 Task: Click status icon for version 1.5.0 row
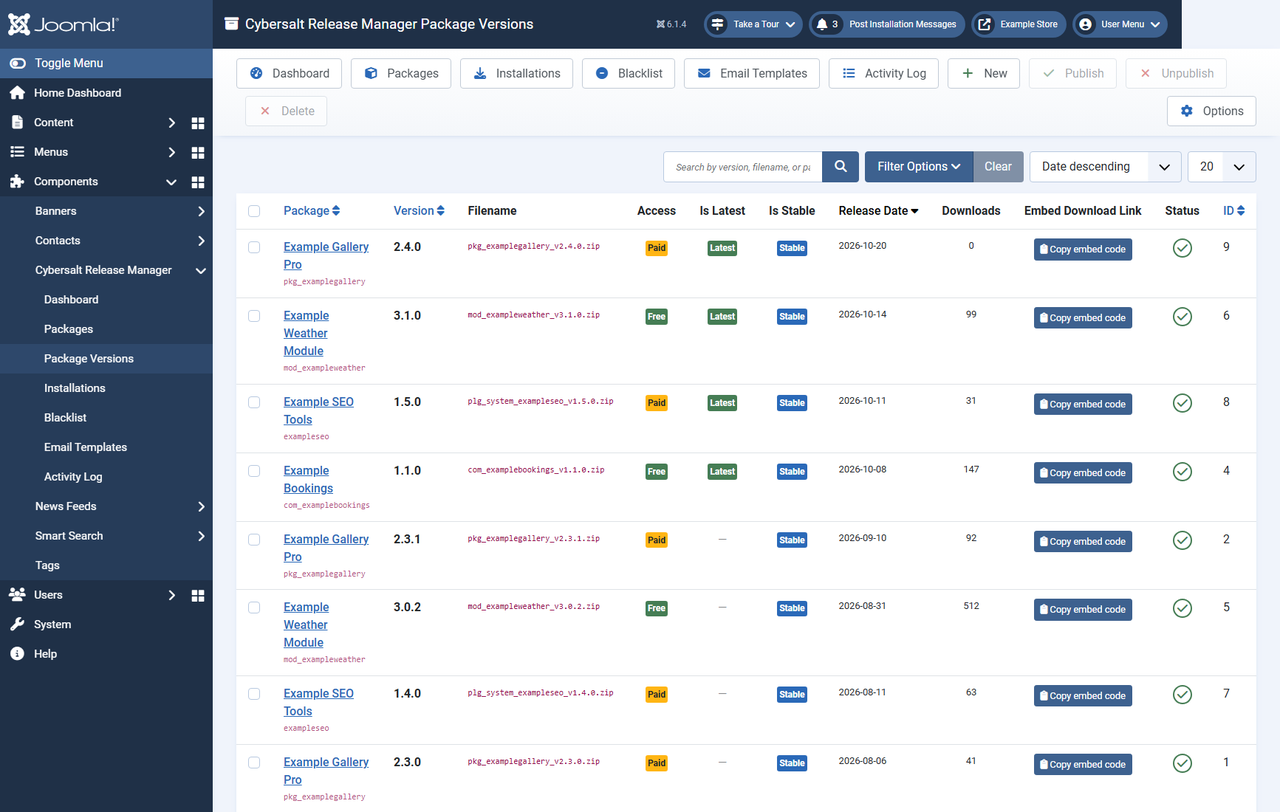[x=1182, y=403]
